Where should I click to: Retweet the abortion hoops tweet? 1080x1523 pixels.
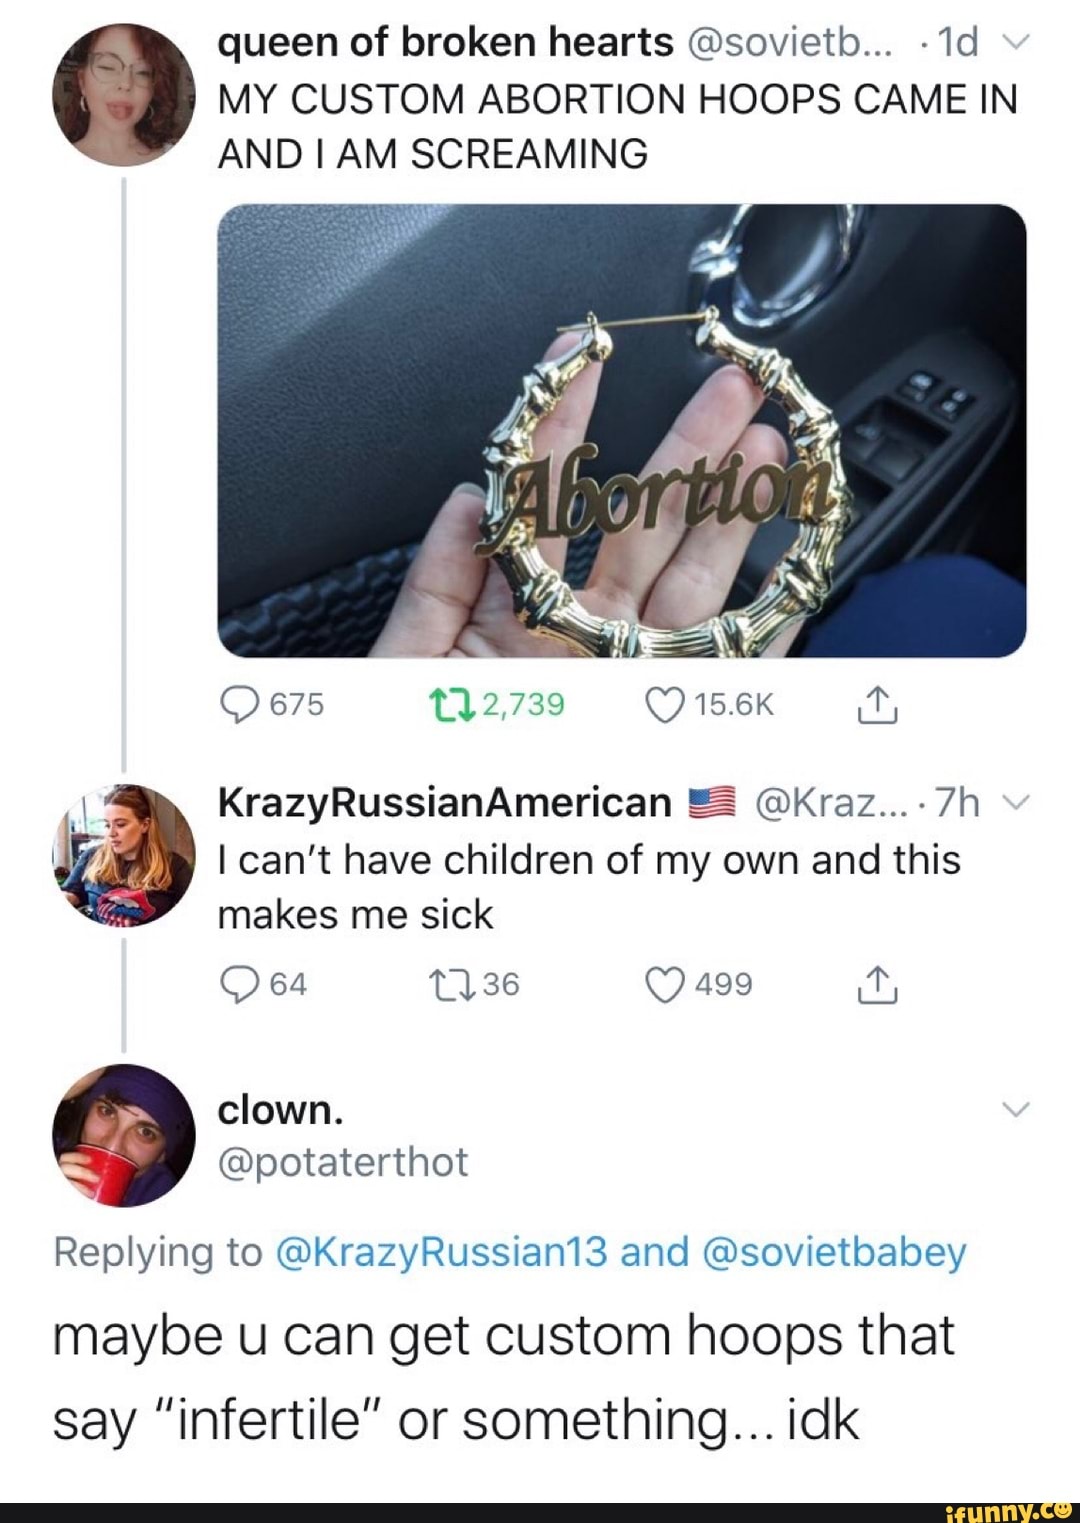(453, 705)
